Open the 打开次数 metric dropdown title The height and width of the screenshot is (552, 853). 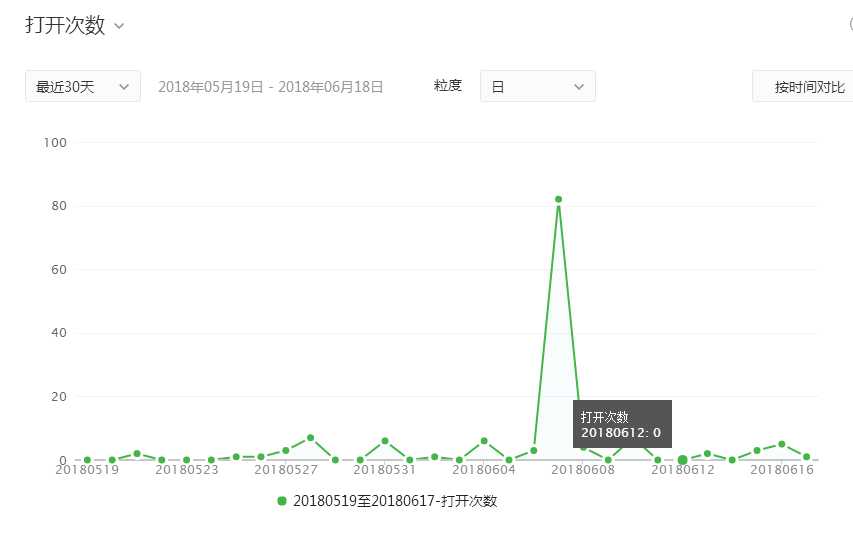(x=65, y=25)
